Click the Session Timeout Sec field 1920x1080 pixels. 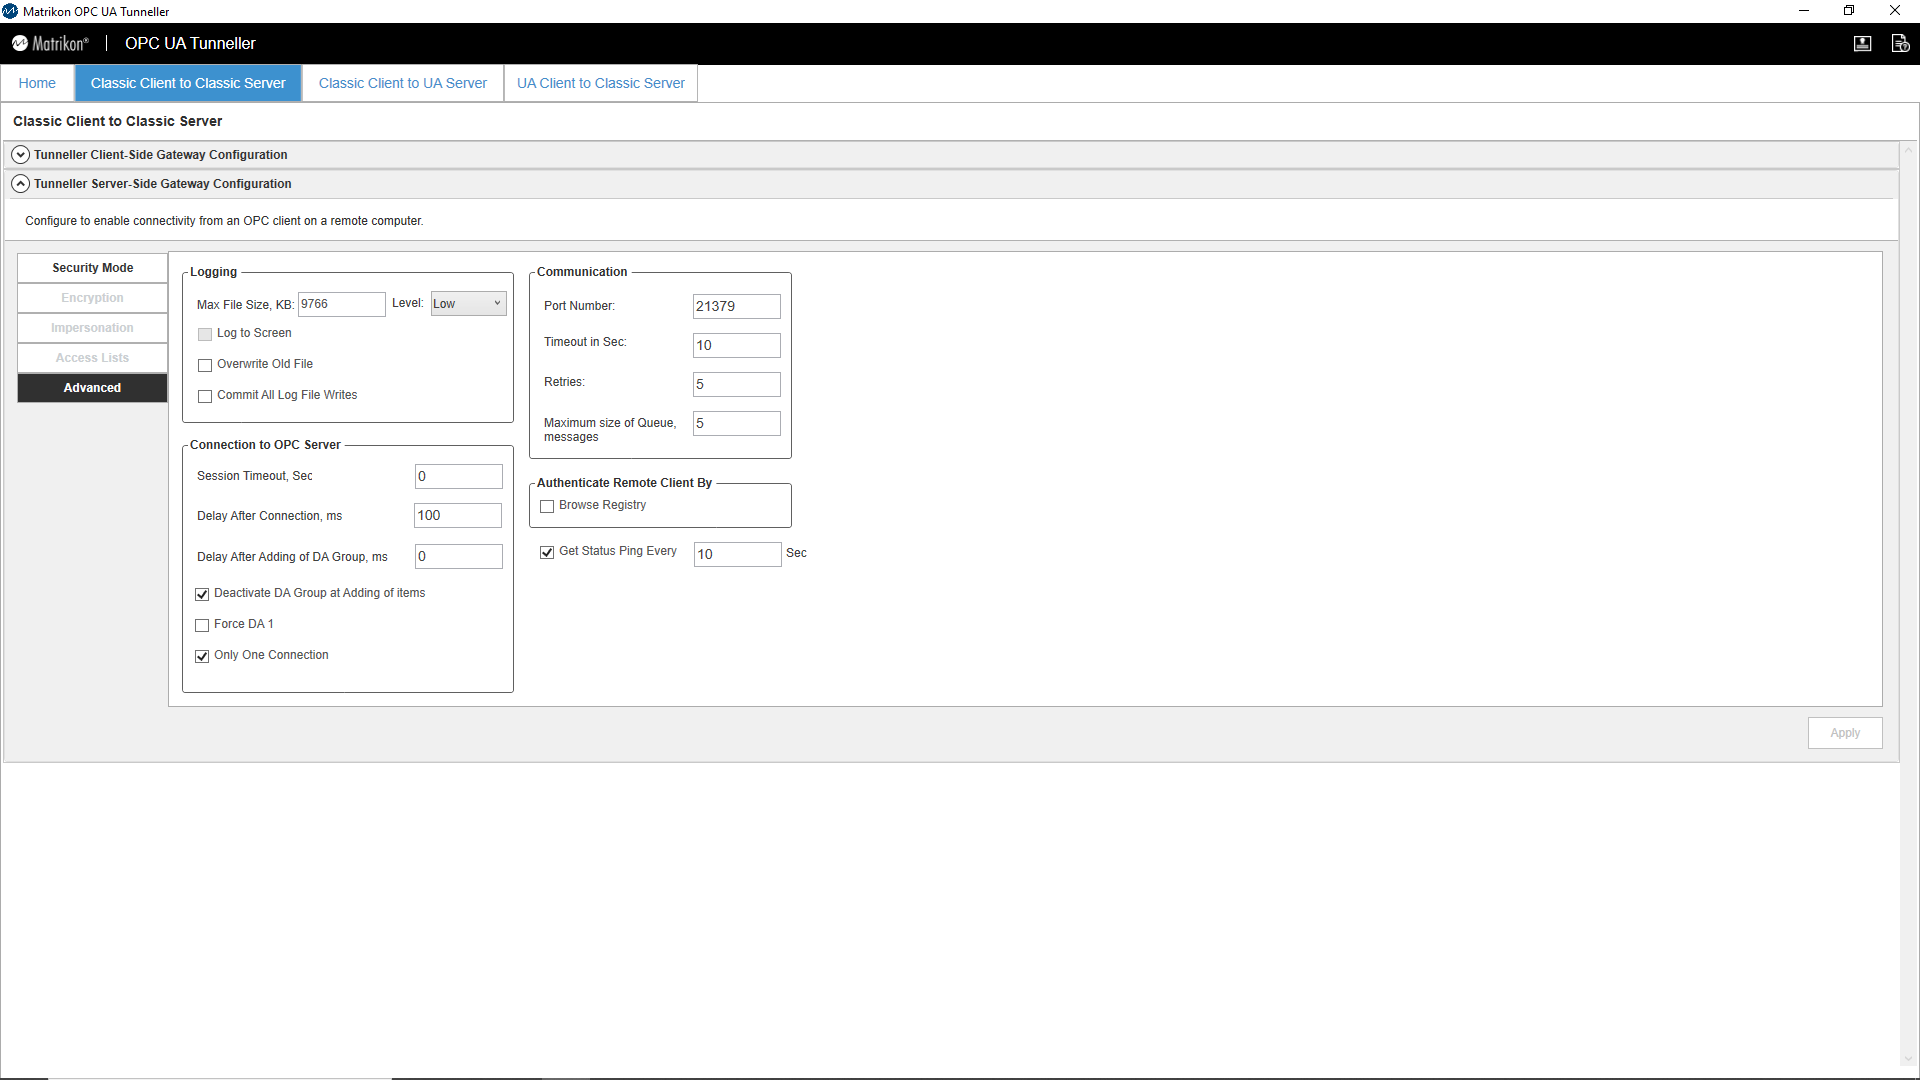[x=458, y=476]
